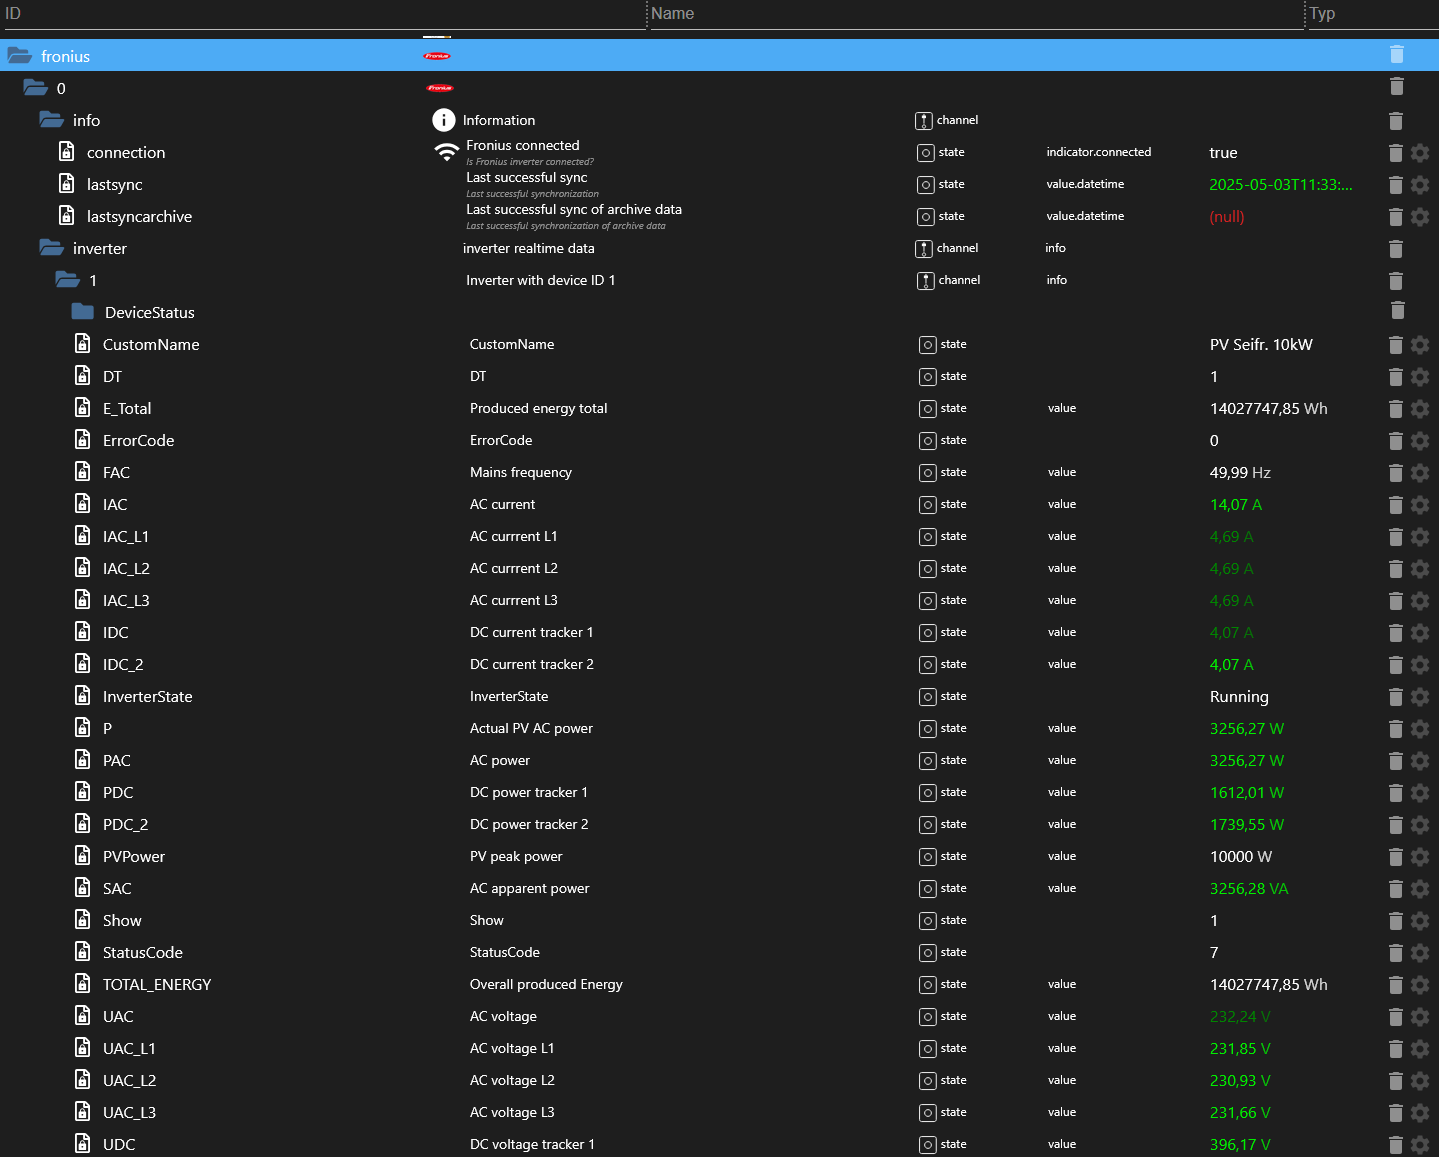The width and height of the screenshot is (1439, 1157).
Task: Collapse the info folder
Action: click(52, 120)
